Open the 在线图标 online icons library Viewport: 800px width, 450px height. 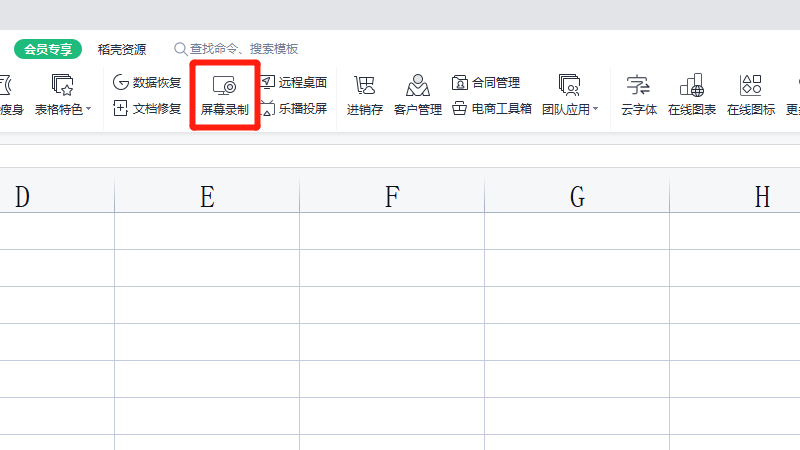(751, 95)
